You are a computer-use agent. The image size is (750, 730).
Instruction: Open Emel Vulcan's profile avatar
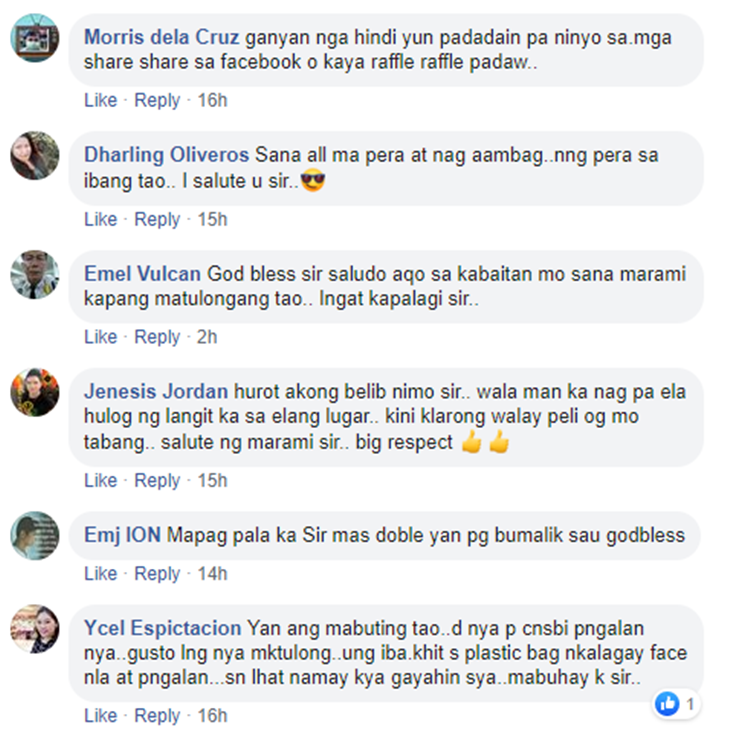click(35, 275)
